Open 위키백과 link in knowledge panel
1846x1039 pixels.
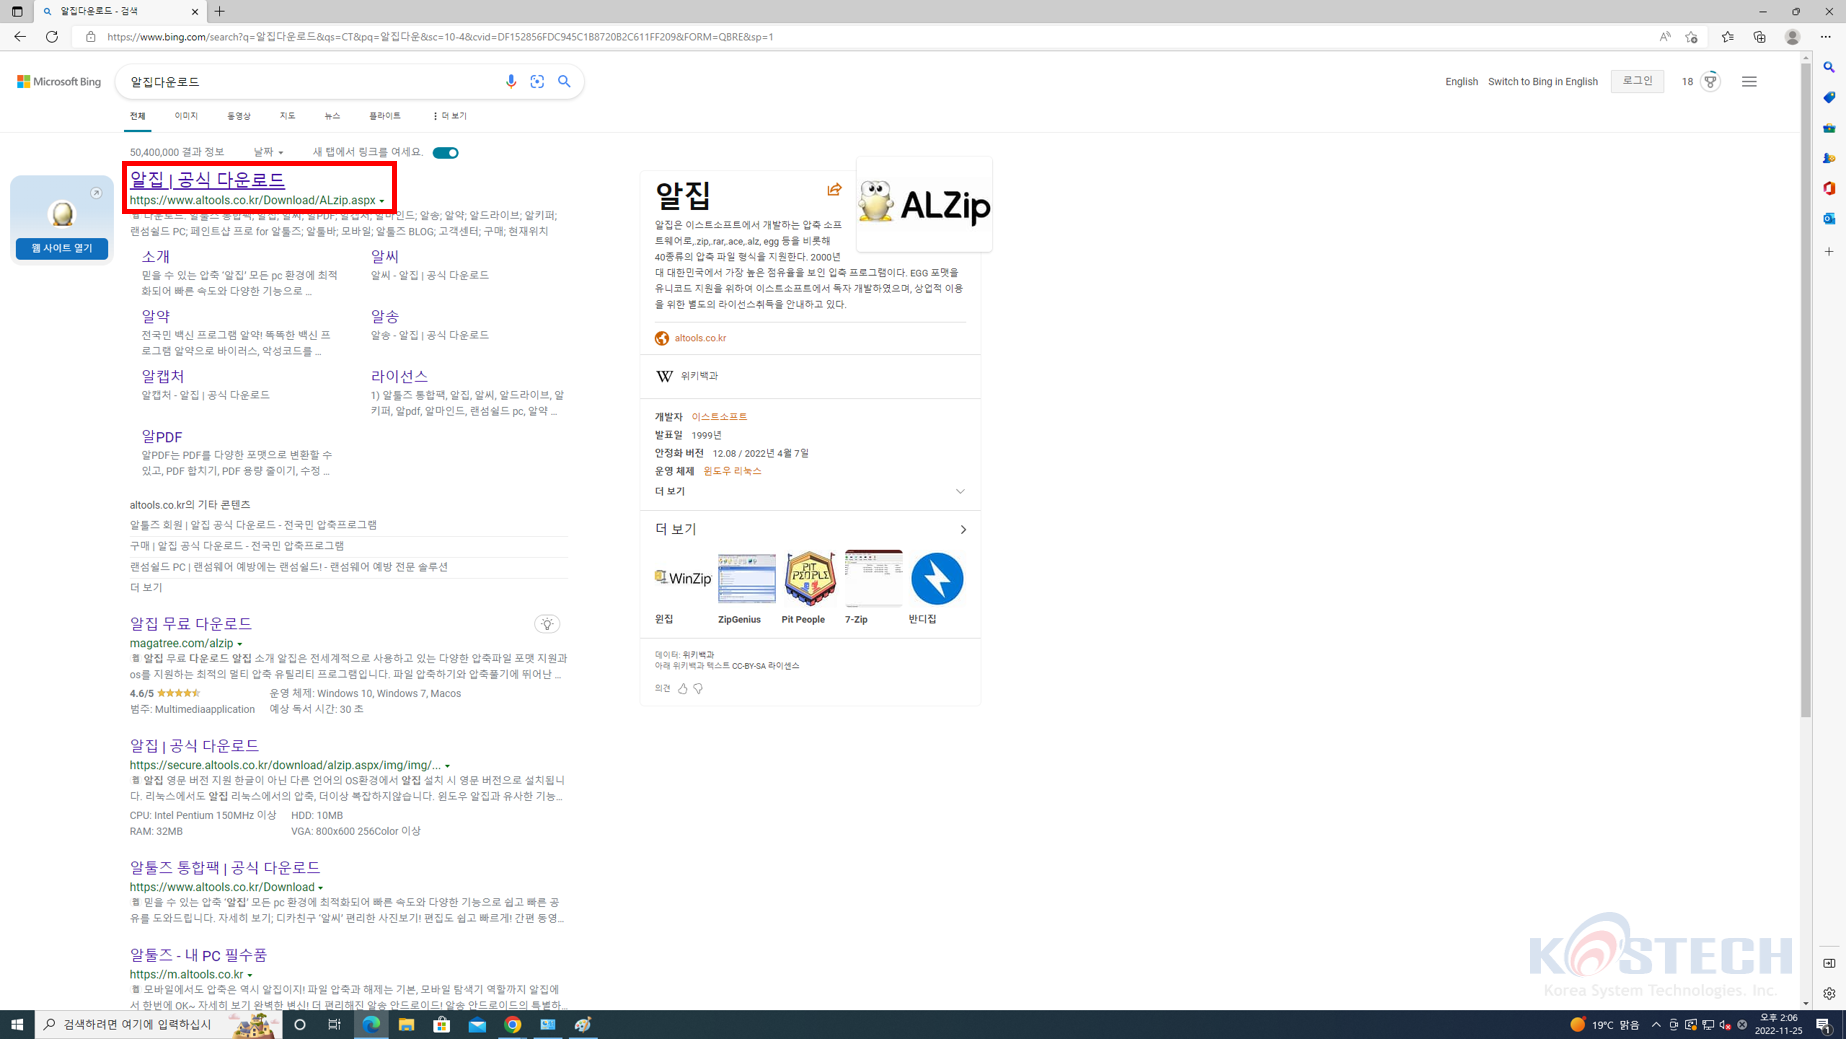(699, 376)
